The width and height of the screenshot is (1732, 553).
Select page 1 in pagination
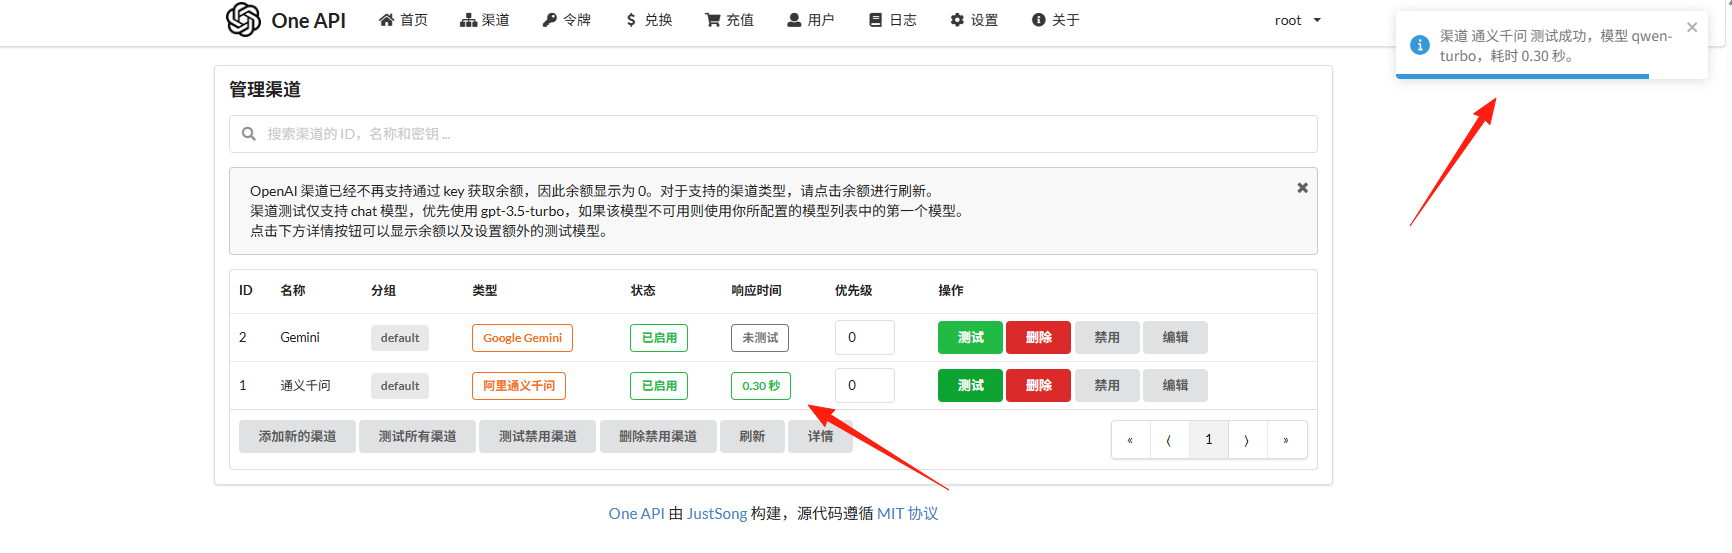click(x=1208, y=440)
